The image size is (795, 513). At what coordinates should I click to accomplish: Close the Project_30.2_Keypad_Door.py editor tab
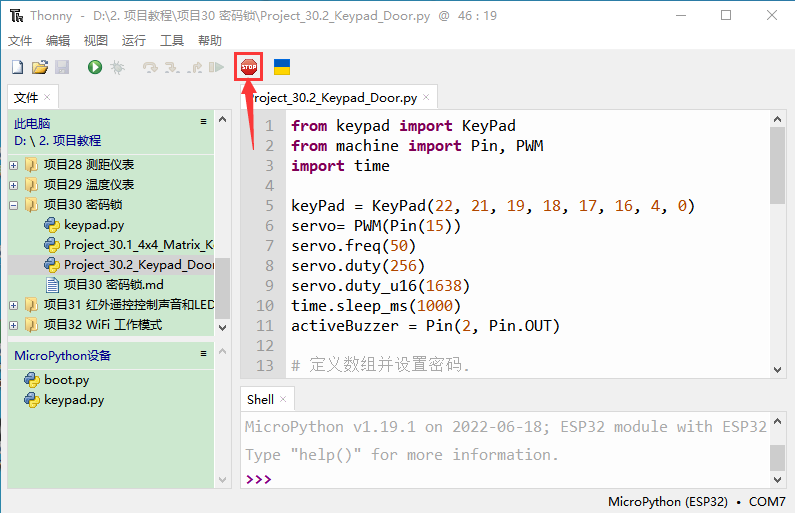(427, 98)
